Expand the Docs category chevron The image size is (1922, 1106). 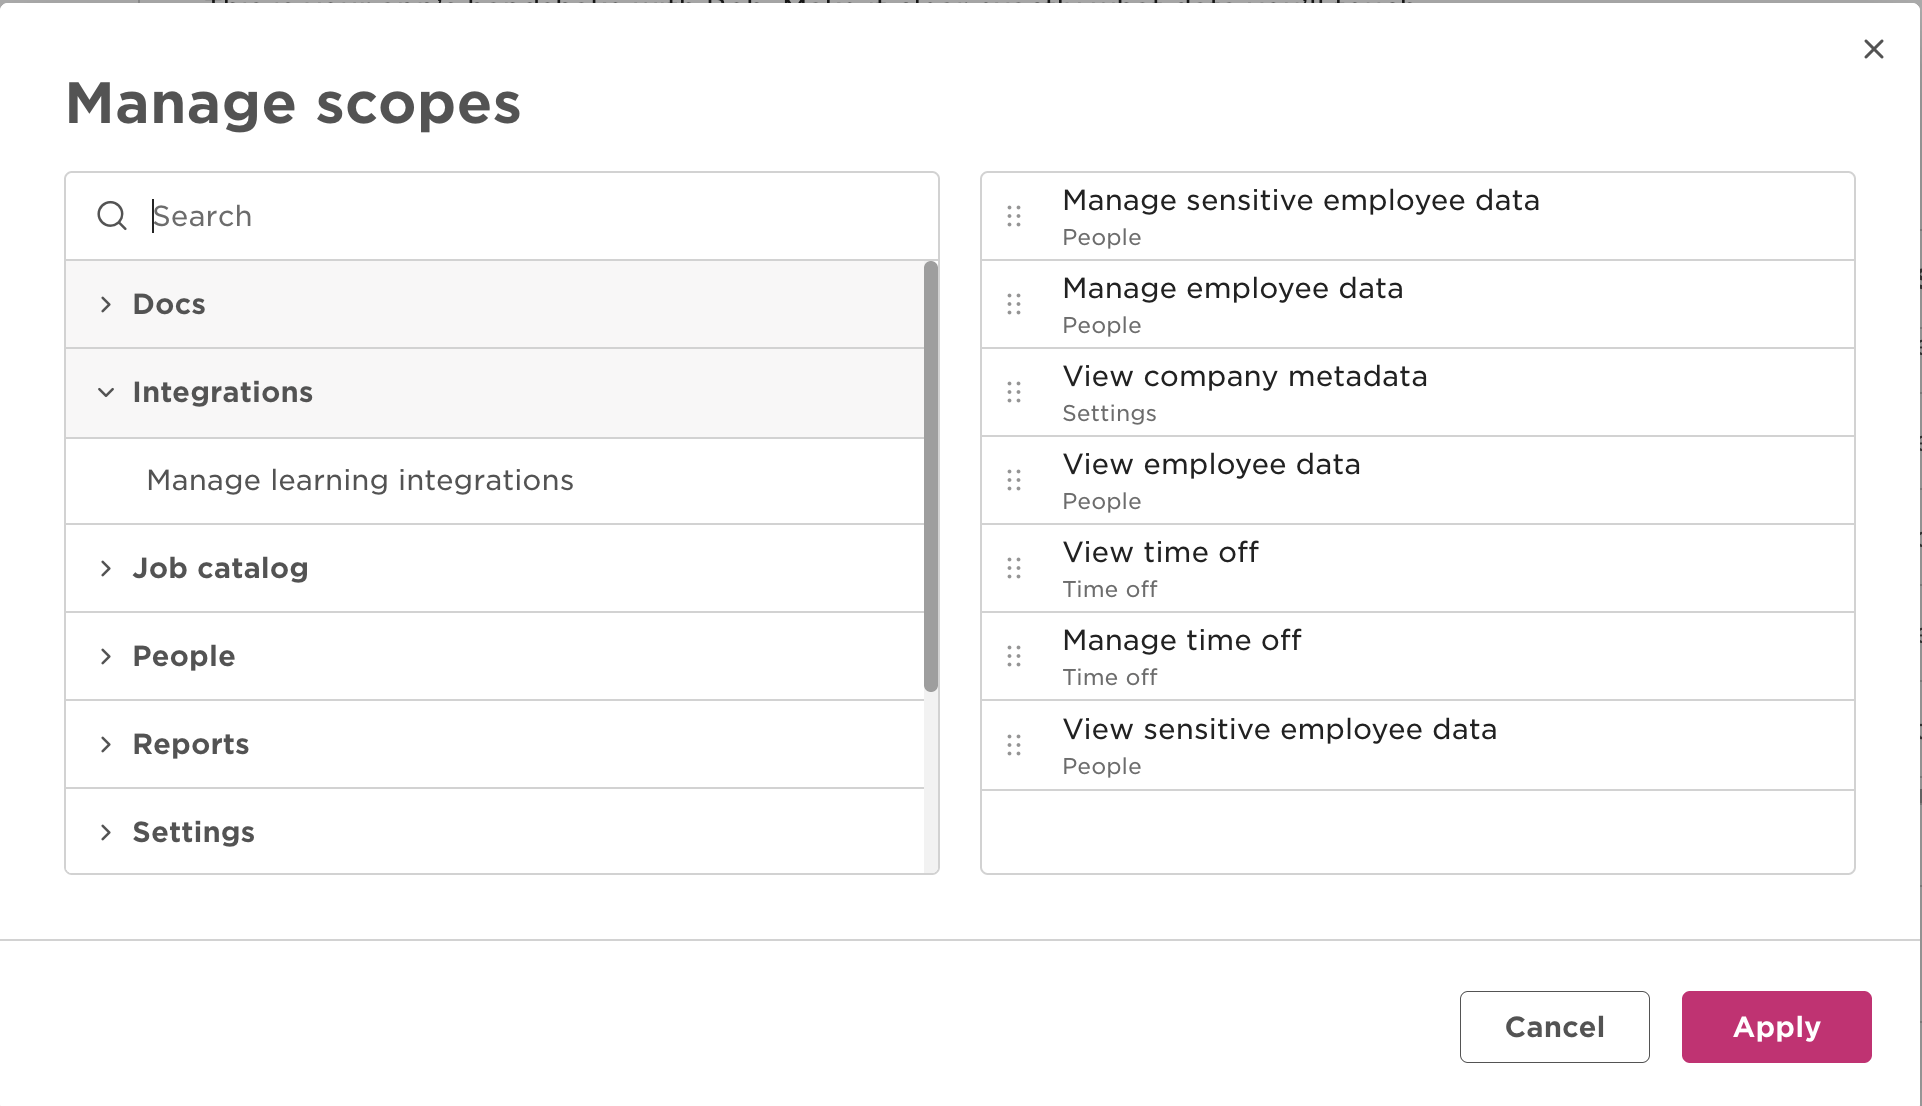coord(106,304)
